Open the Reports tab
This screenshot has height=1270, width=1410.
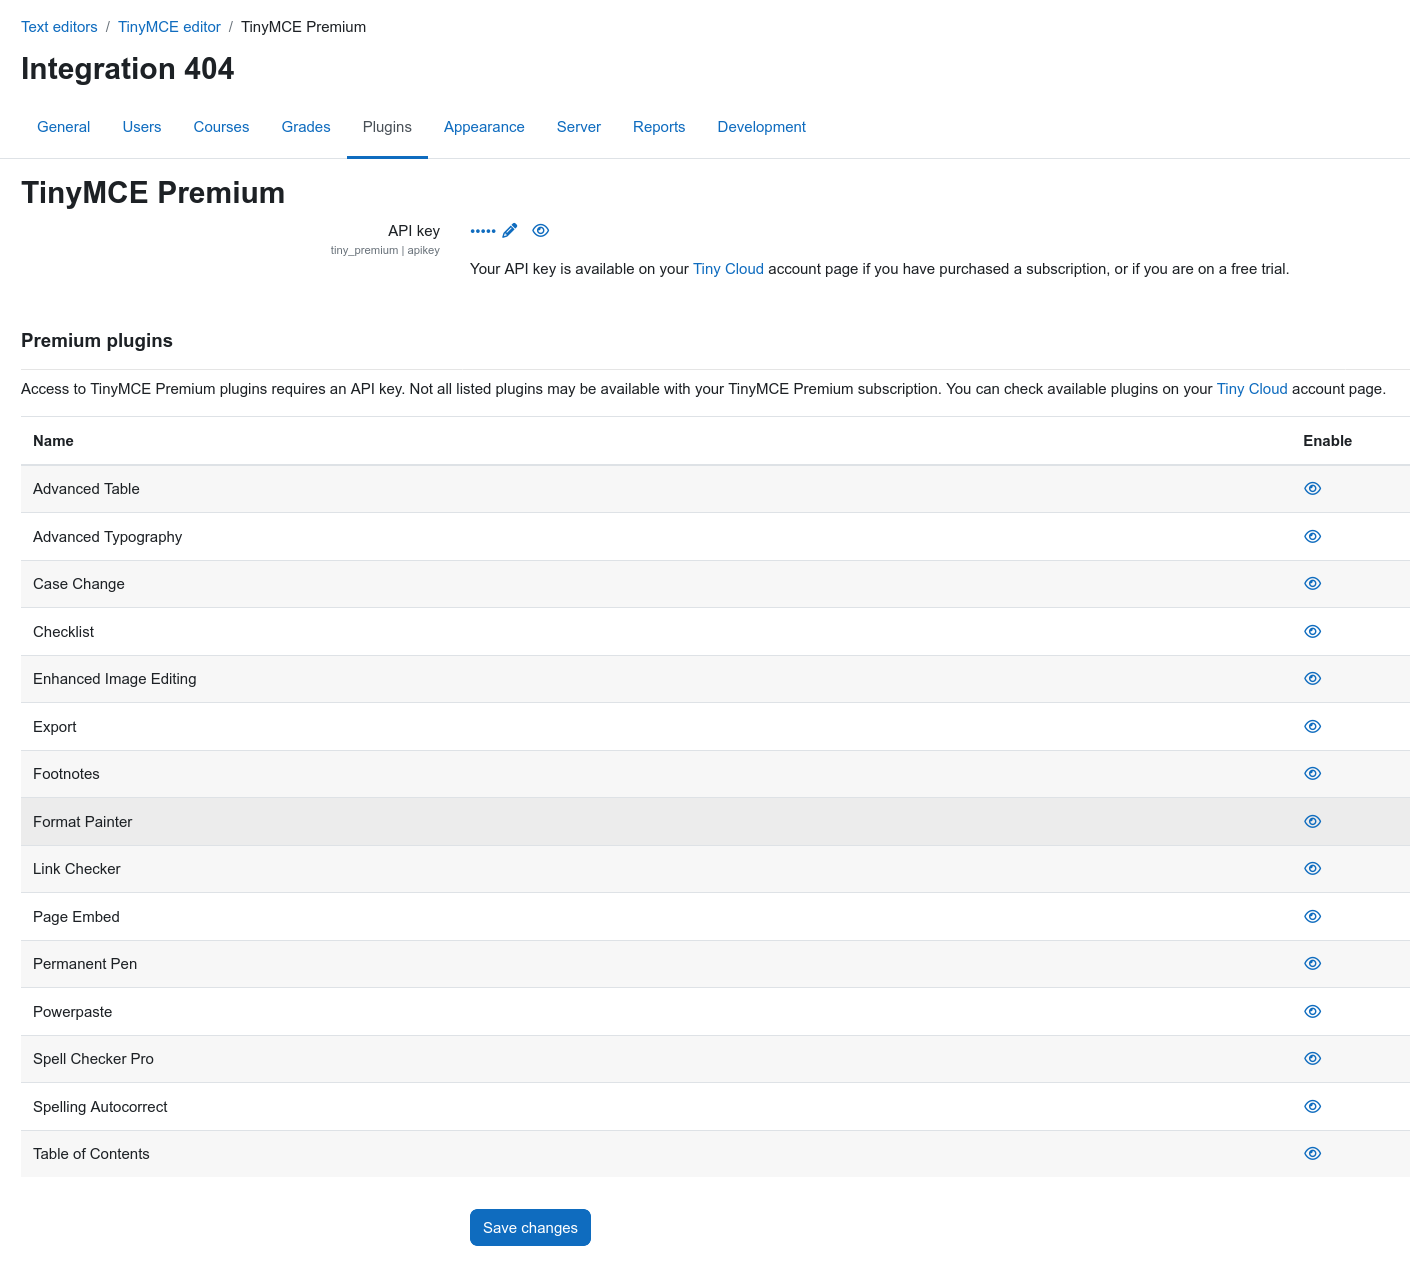click(x=659, y=127)
